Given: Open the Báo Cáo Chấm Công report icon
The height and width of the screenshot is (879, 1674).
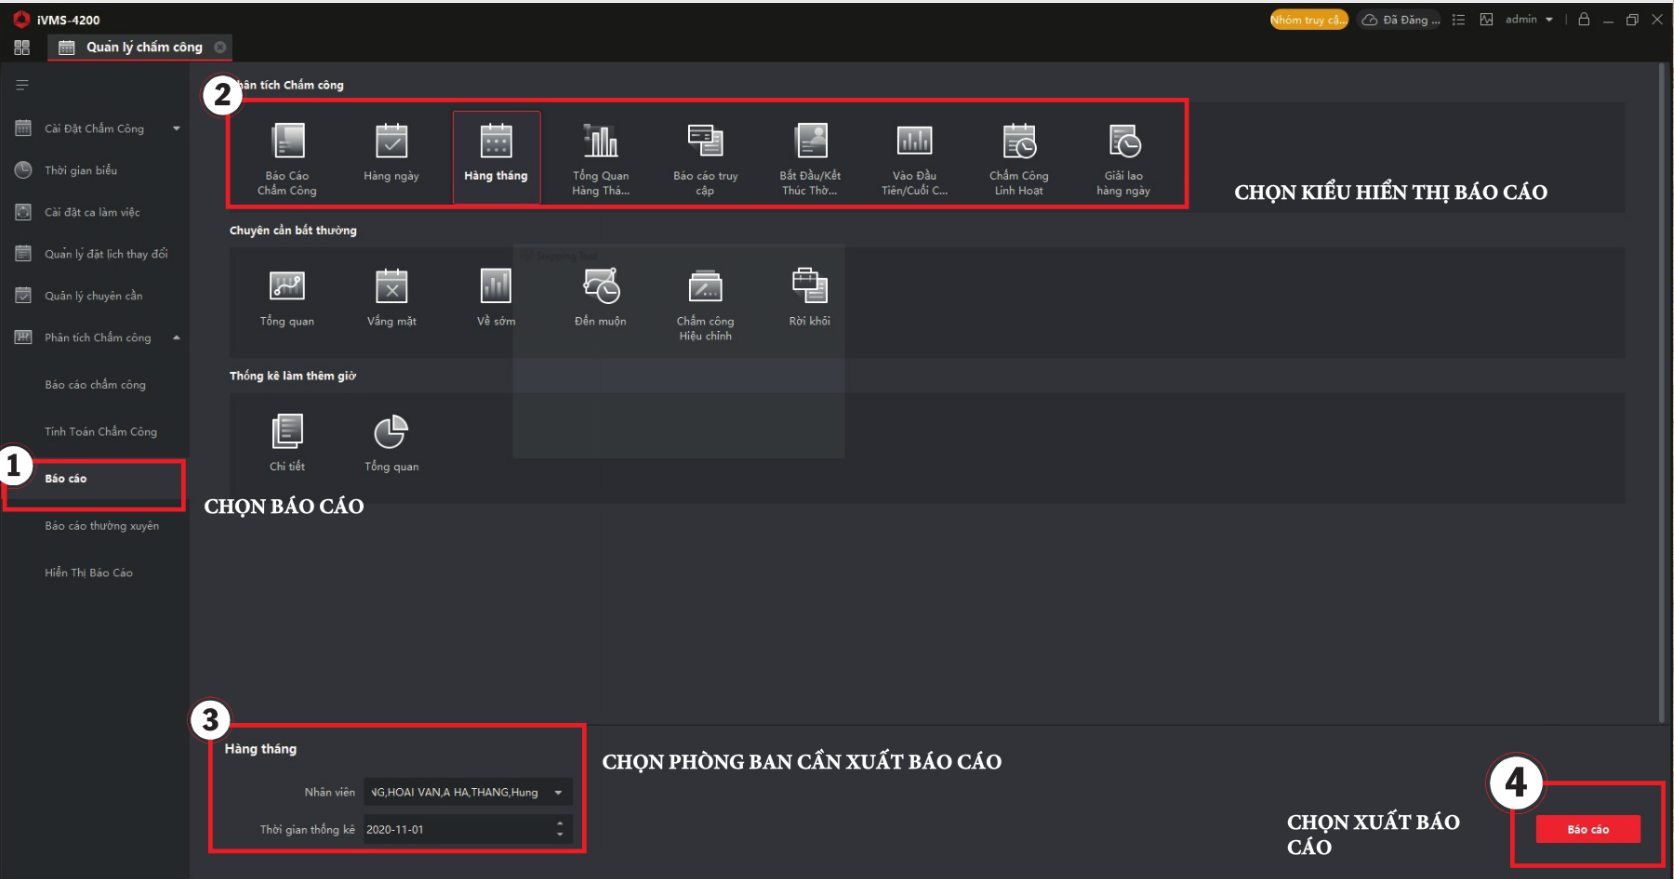Looking at the screenshot, I should [287, 142].
